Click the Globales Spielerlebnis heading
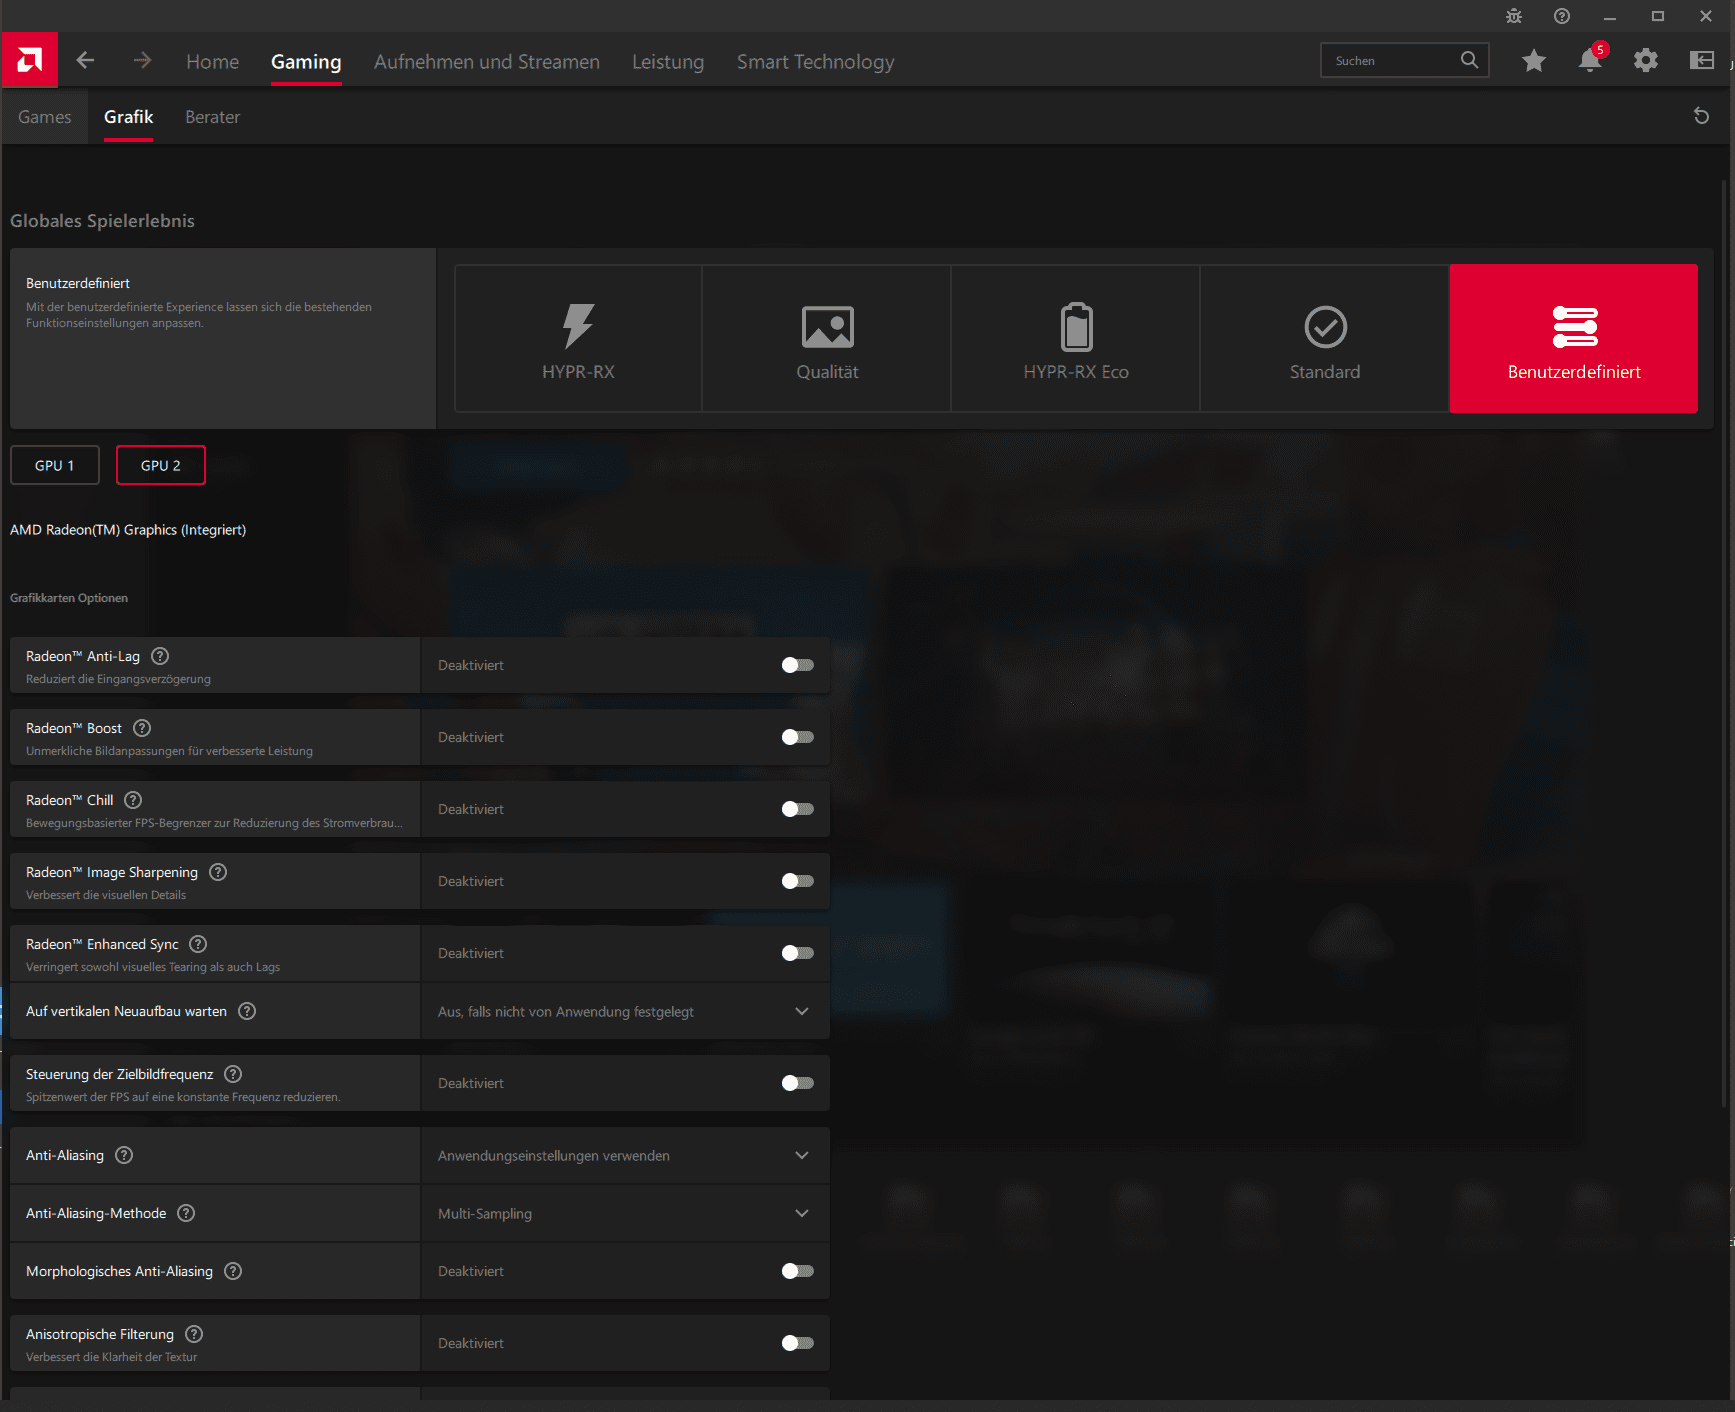The image size is (1735, 1412). point(103,221)
